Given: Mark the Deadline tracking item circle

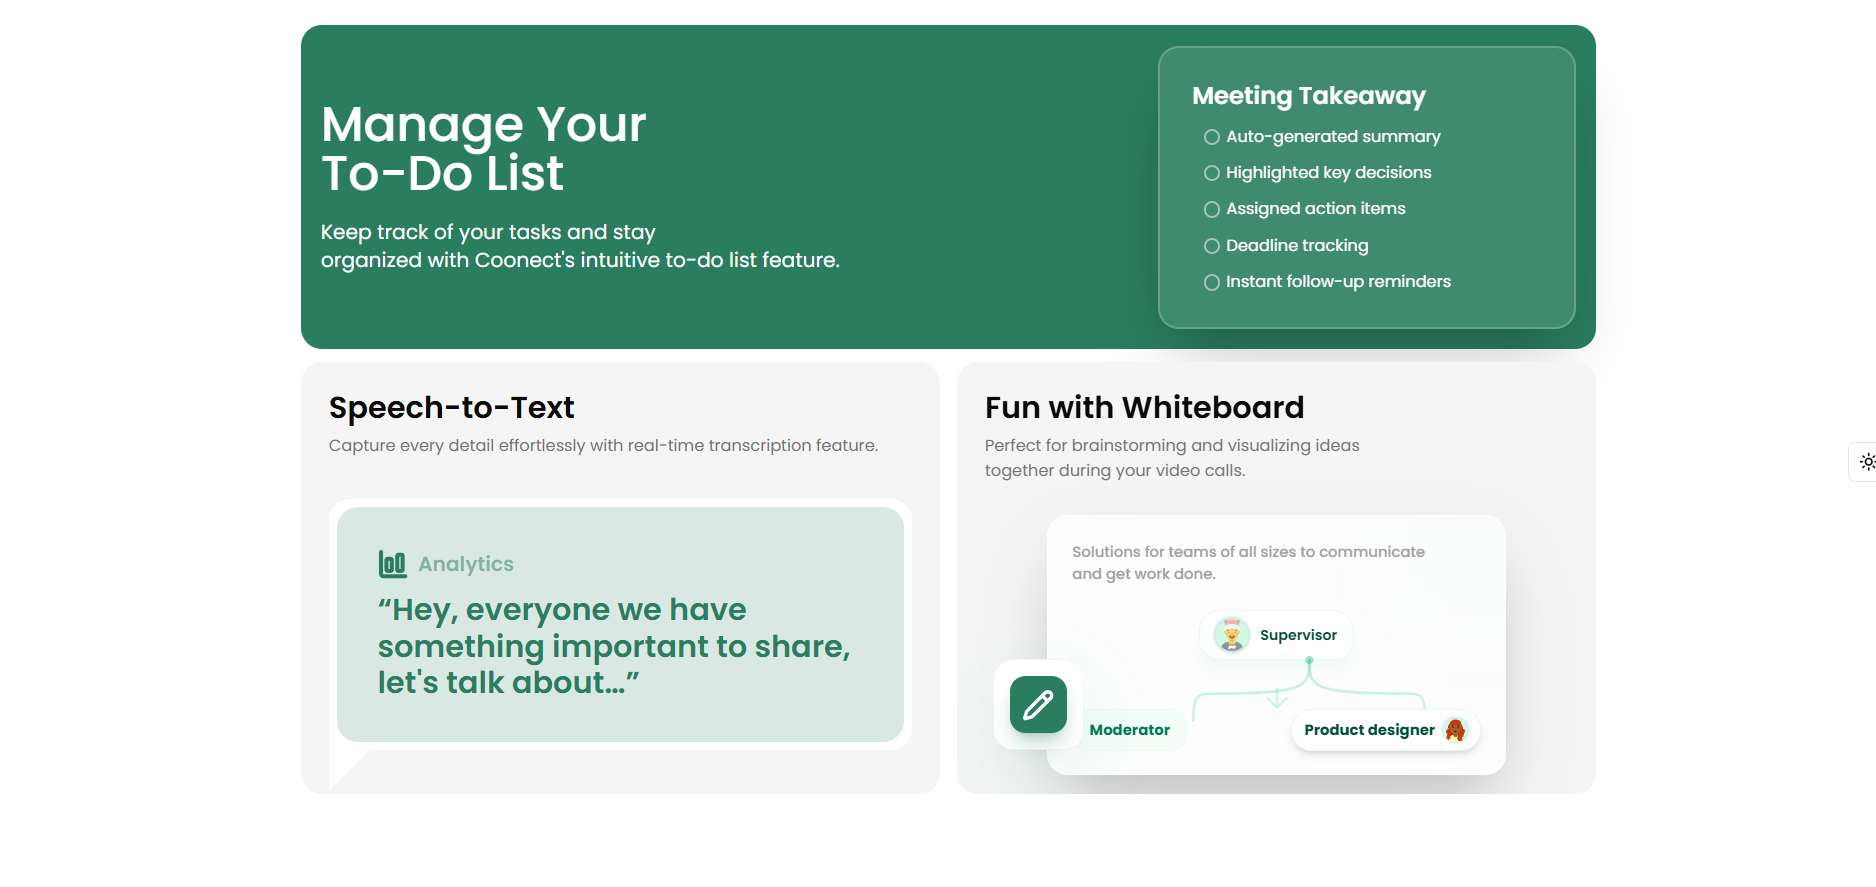Looking at the screenshot, I should tap(1212, 246).
